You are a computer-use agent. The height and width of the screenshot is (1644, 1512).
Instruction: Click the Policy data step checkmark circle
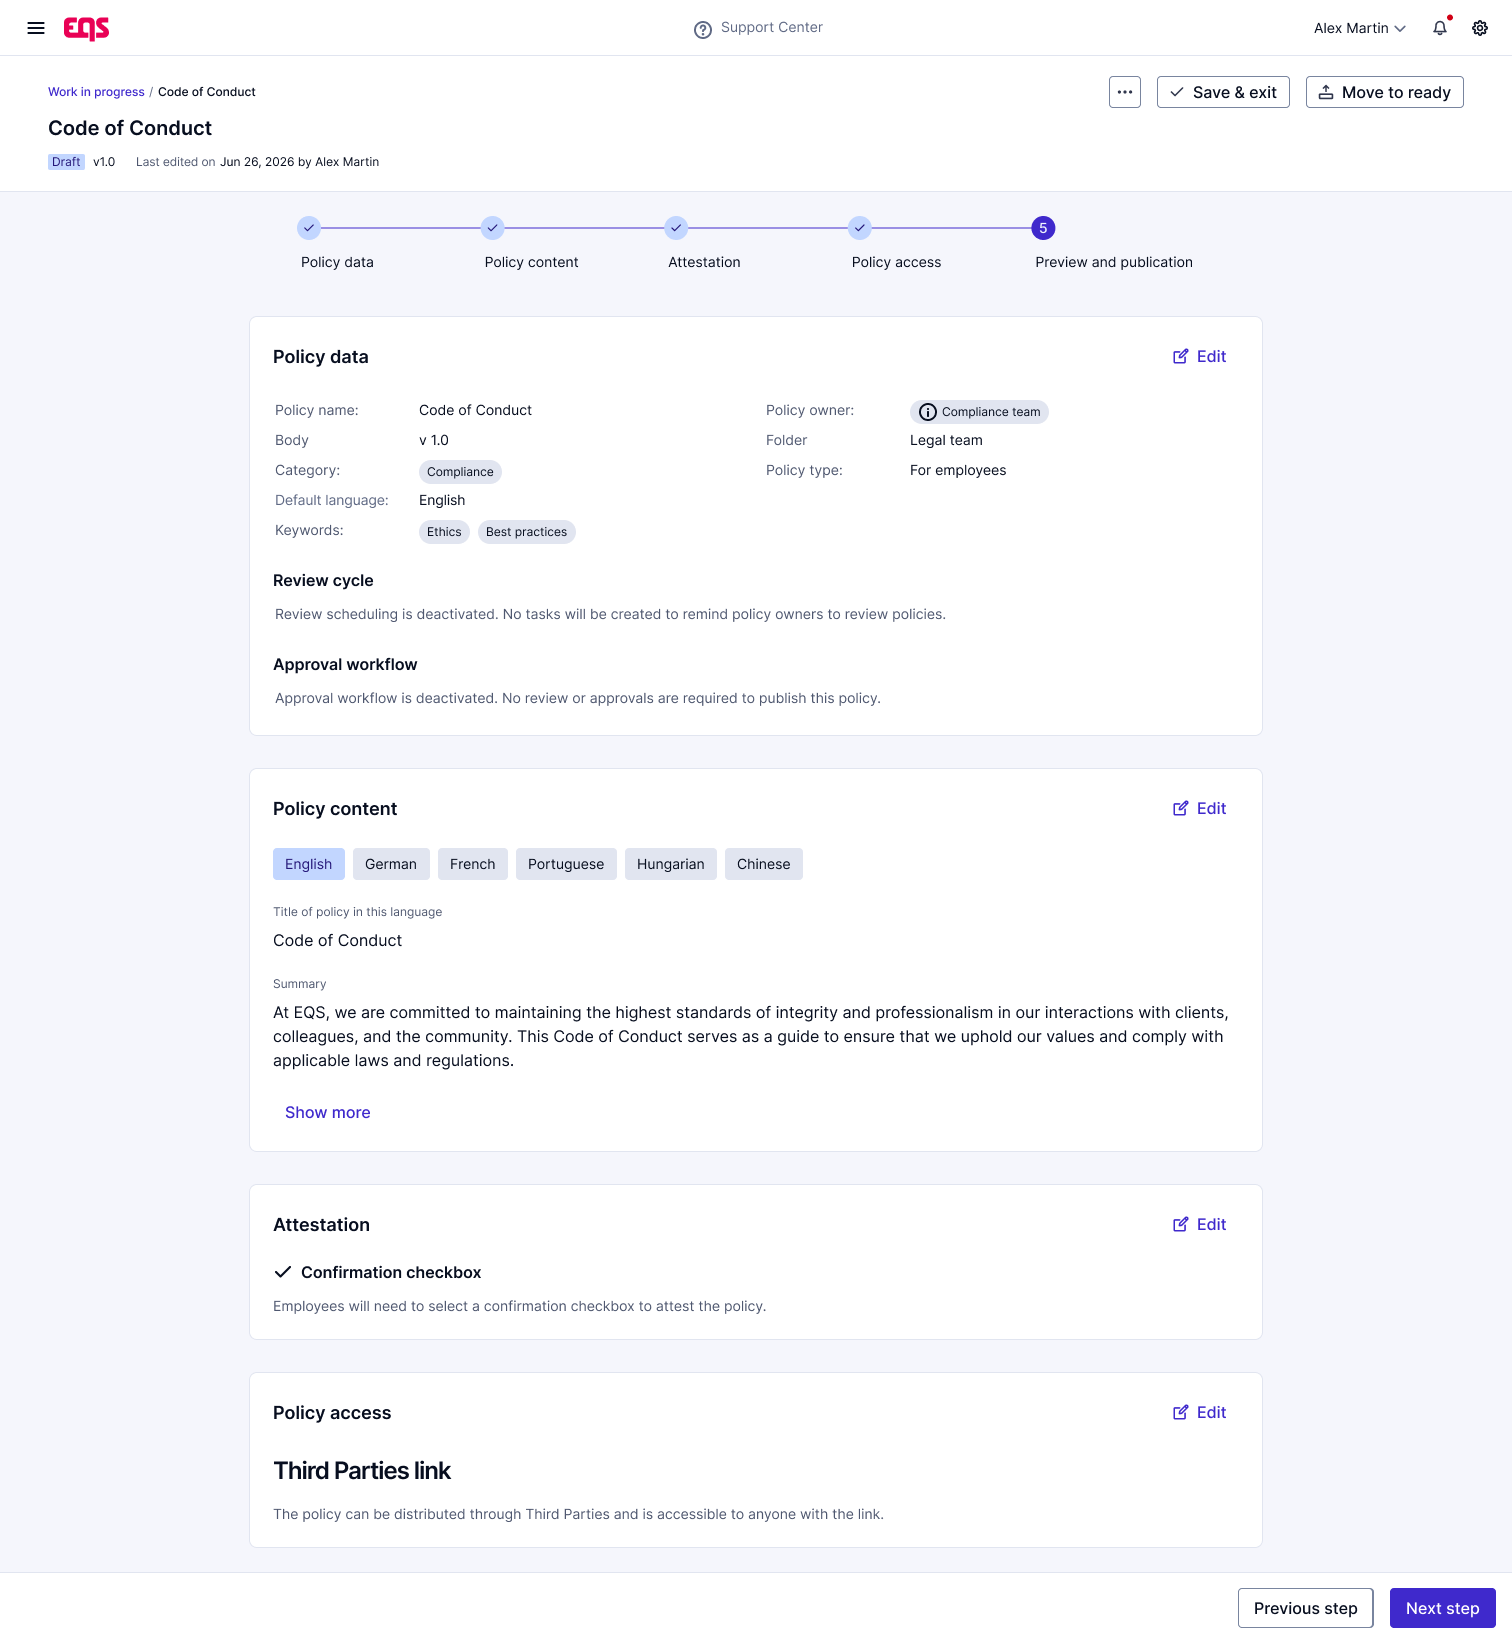tap(309, 228)
